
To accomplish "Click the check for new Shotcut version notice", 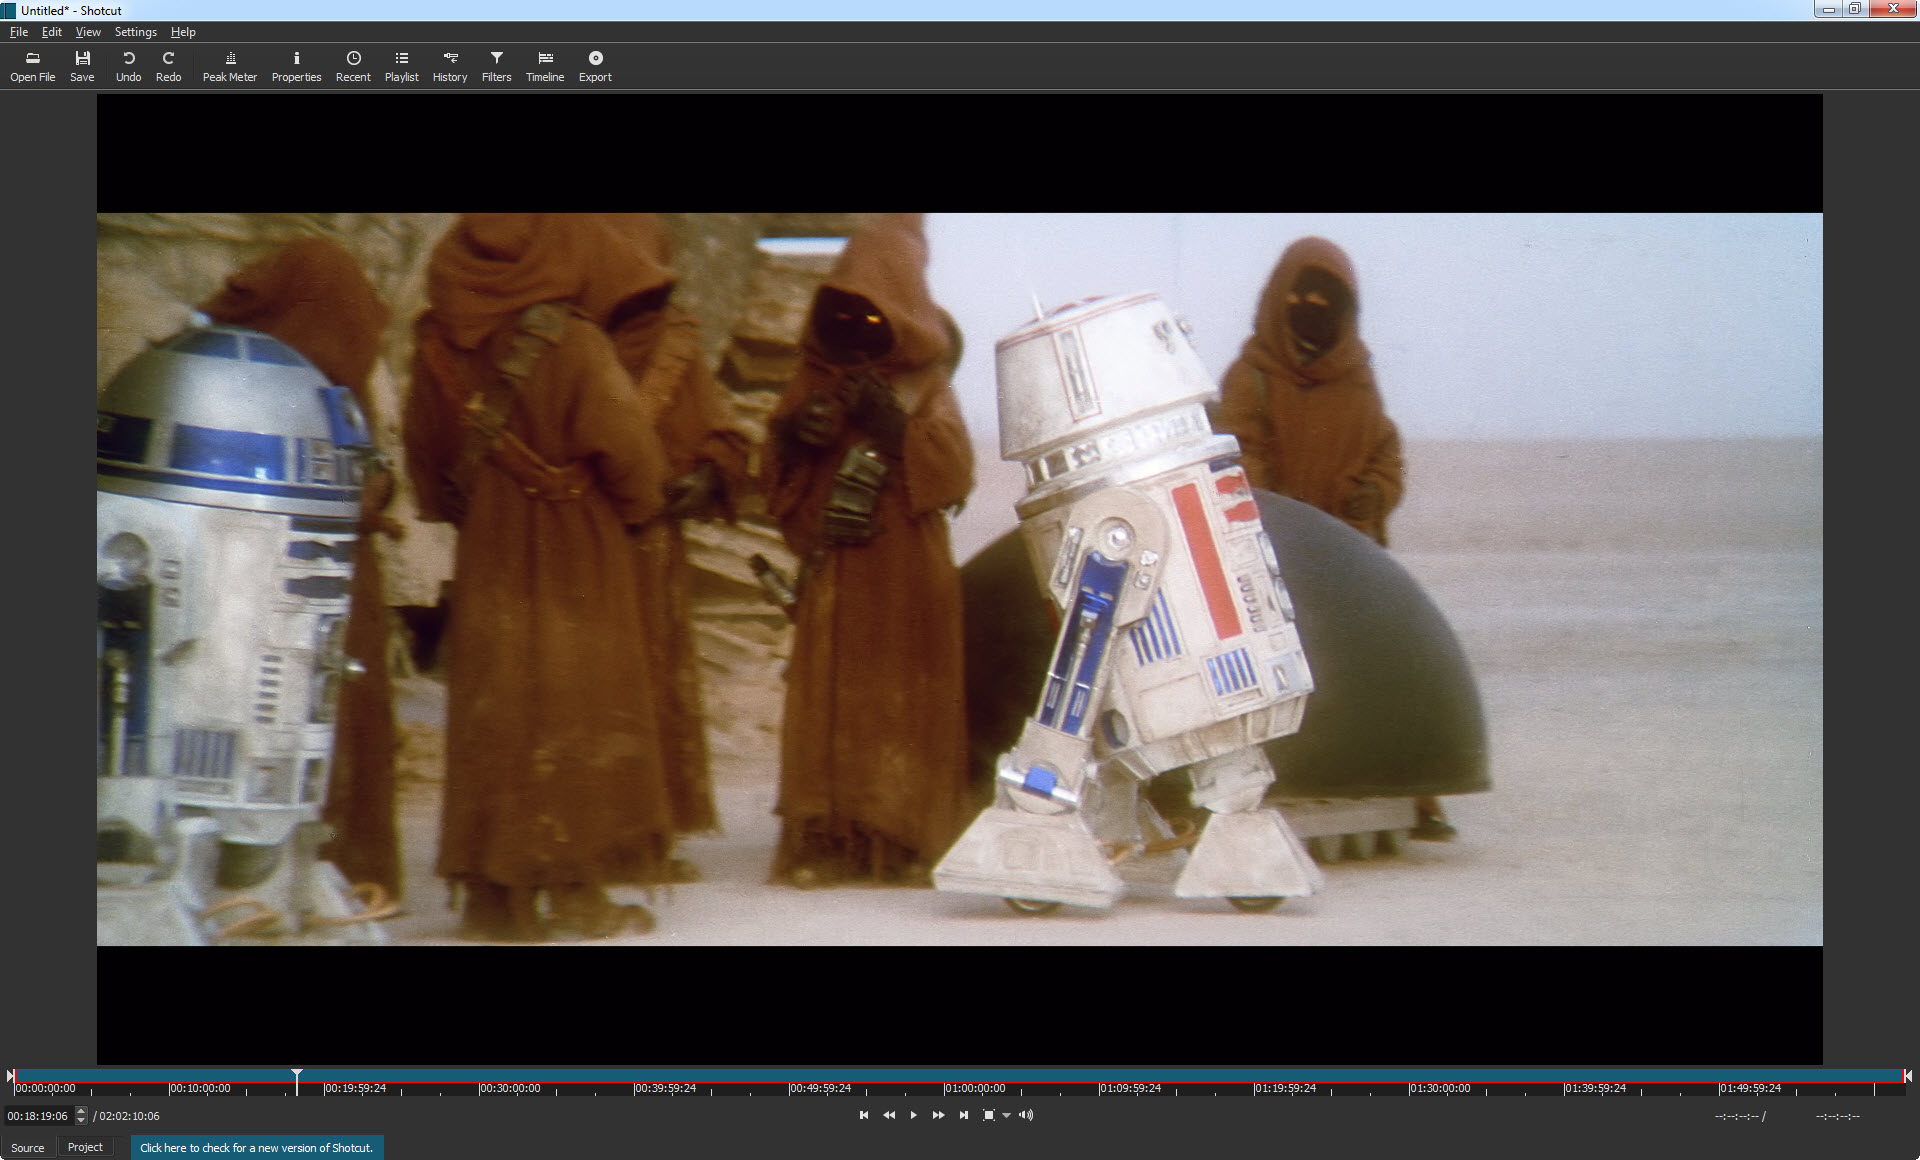I will (x=257, y=1148).
